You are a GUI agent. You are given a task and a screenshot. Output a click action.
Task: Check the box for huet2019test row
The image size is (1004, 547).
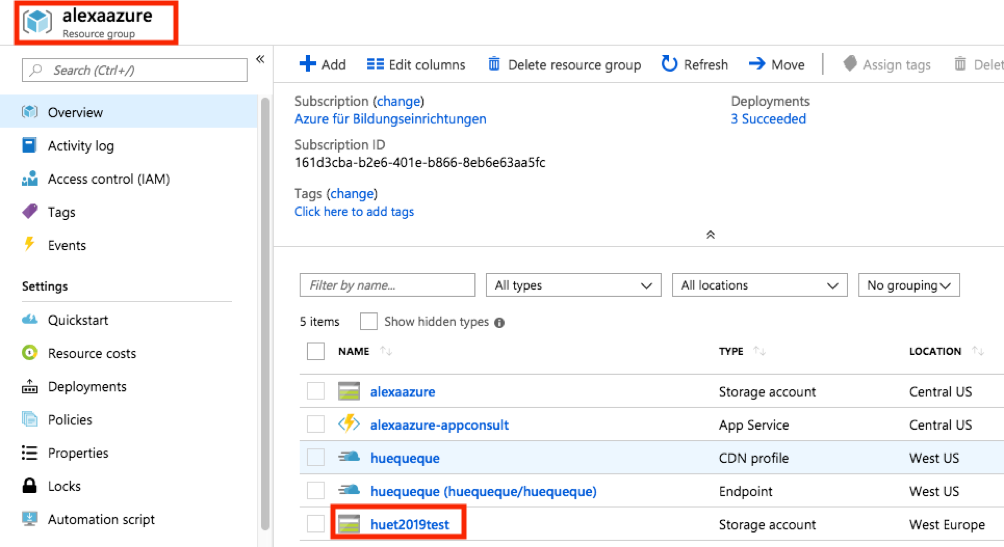pyautogui.click(x=316, y=523)
